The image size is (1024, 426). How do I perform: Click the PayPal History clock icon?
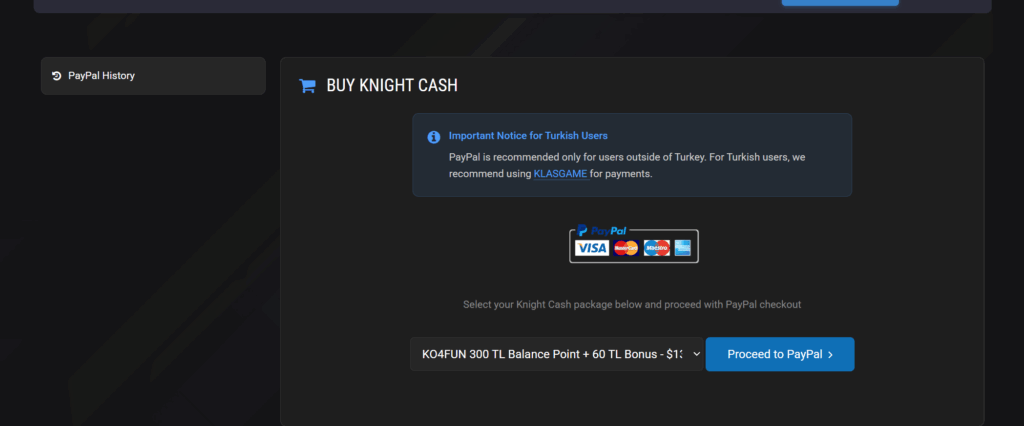point(57,76)
